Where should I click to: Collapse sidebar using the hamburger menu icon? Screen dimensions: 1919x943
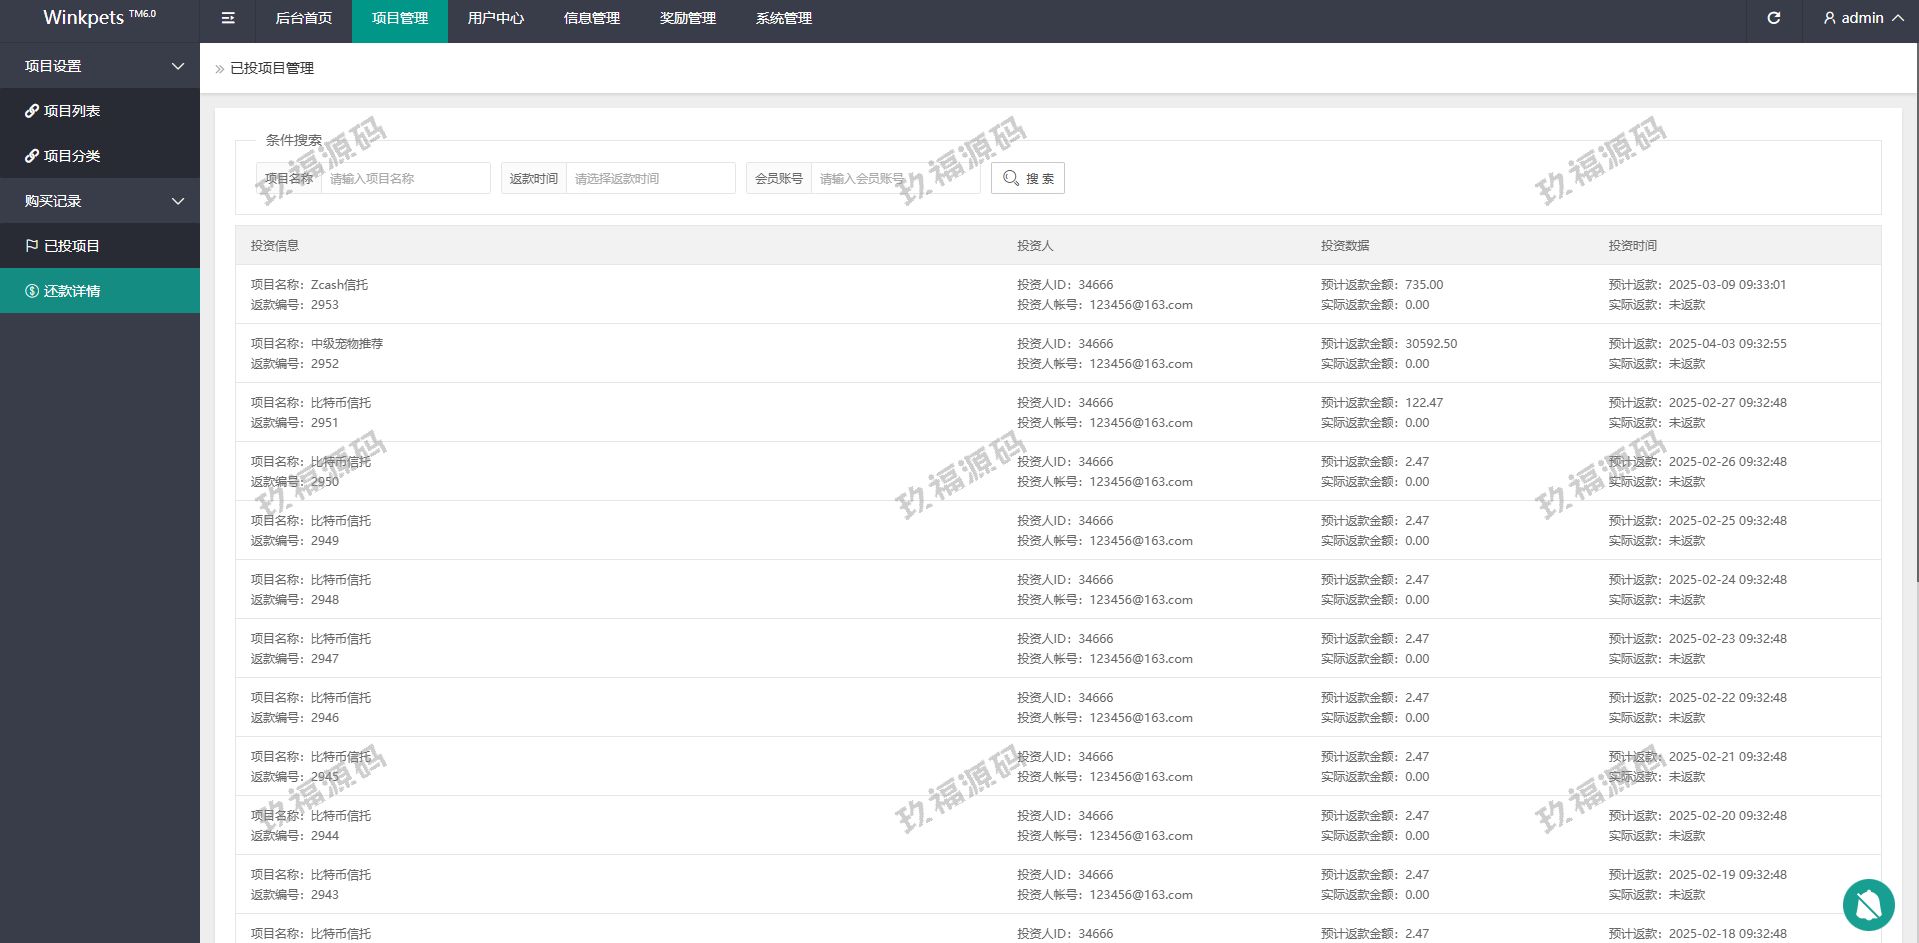[x=228, y=18]
